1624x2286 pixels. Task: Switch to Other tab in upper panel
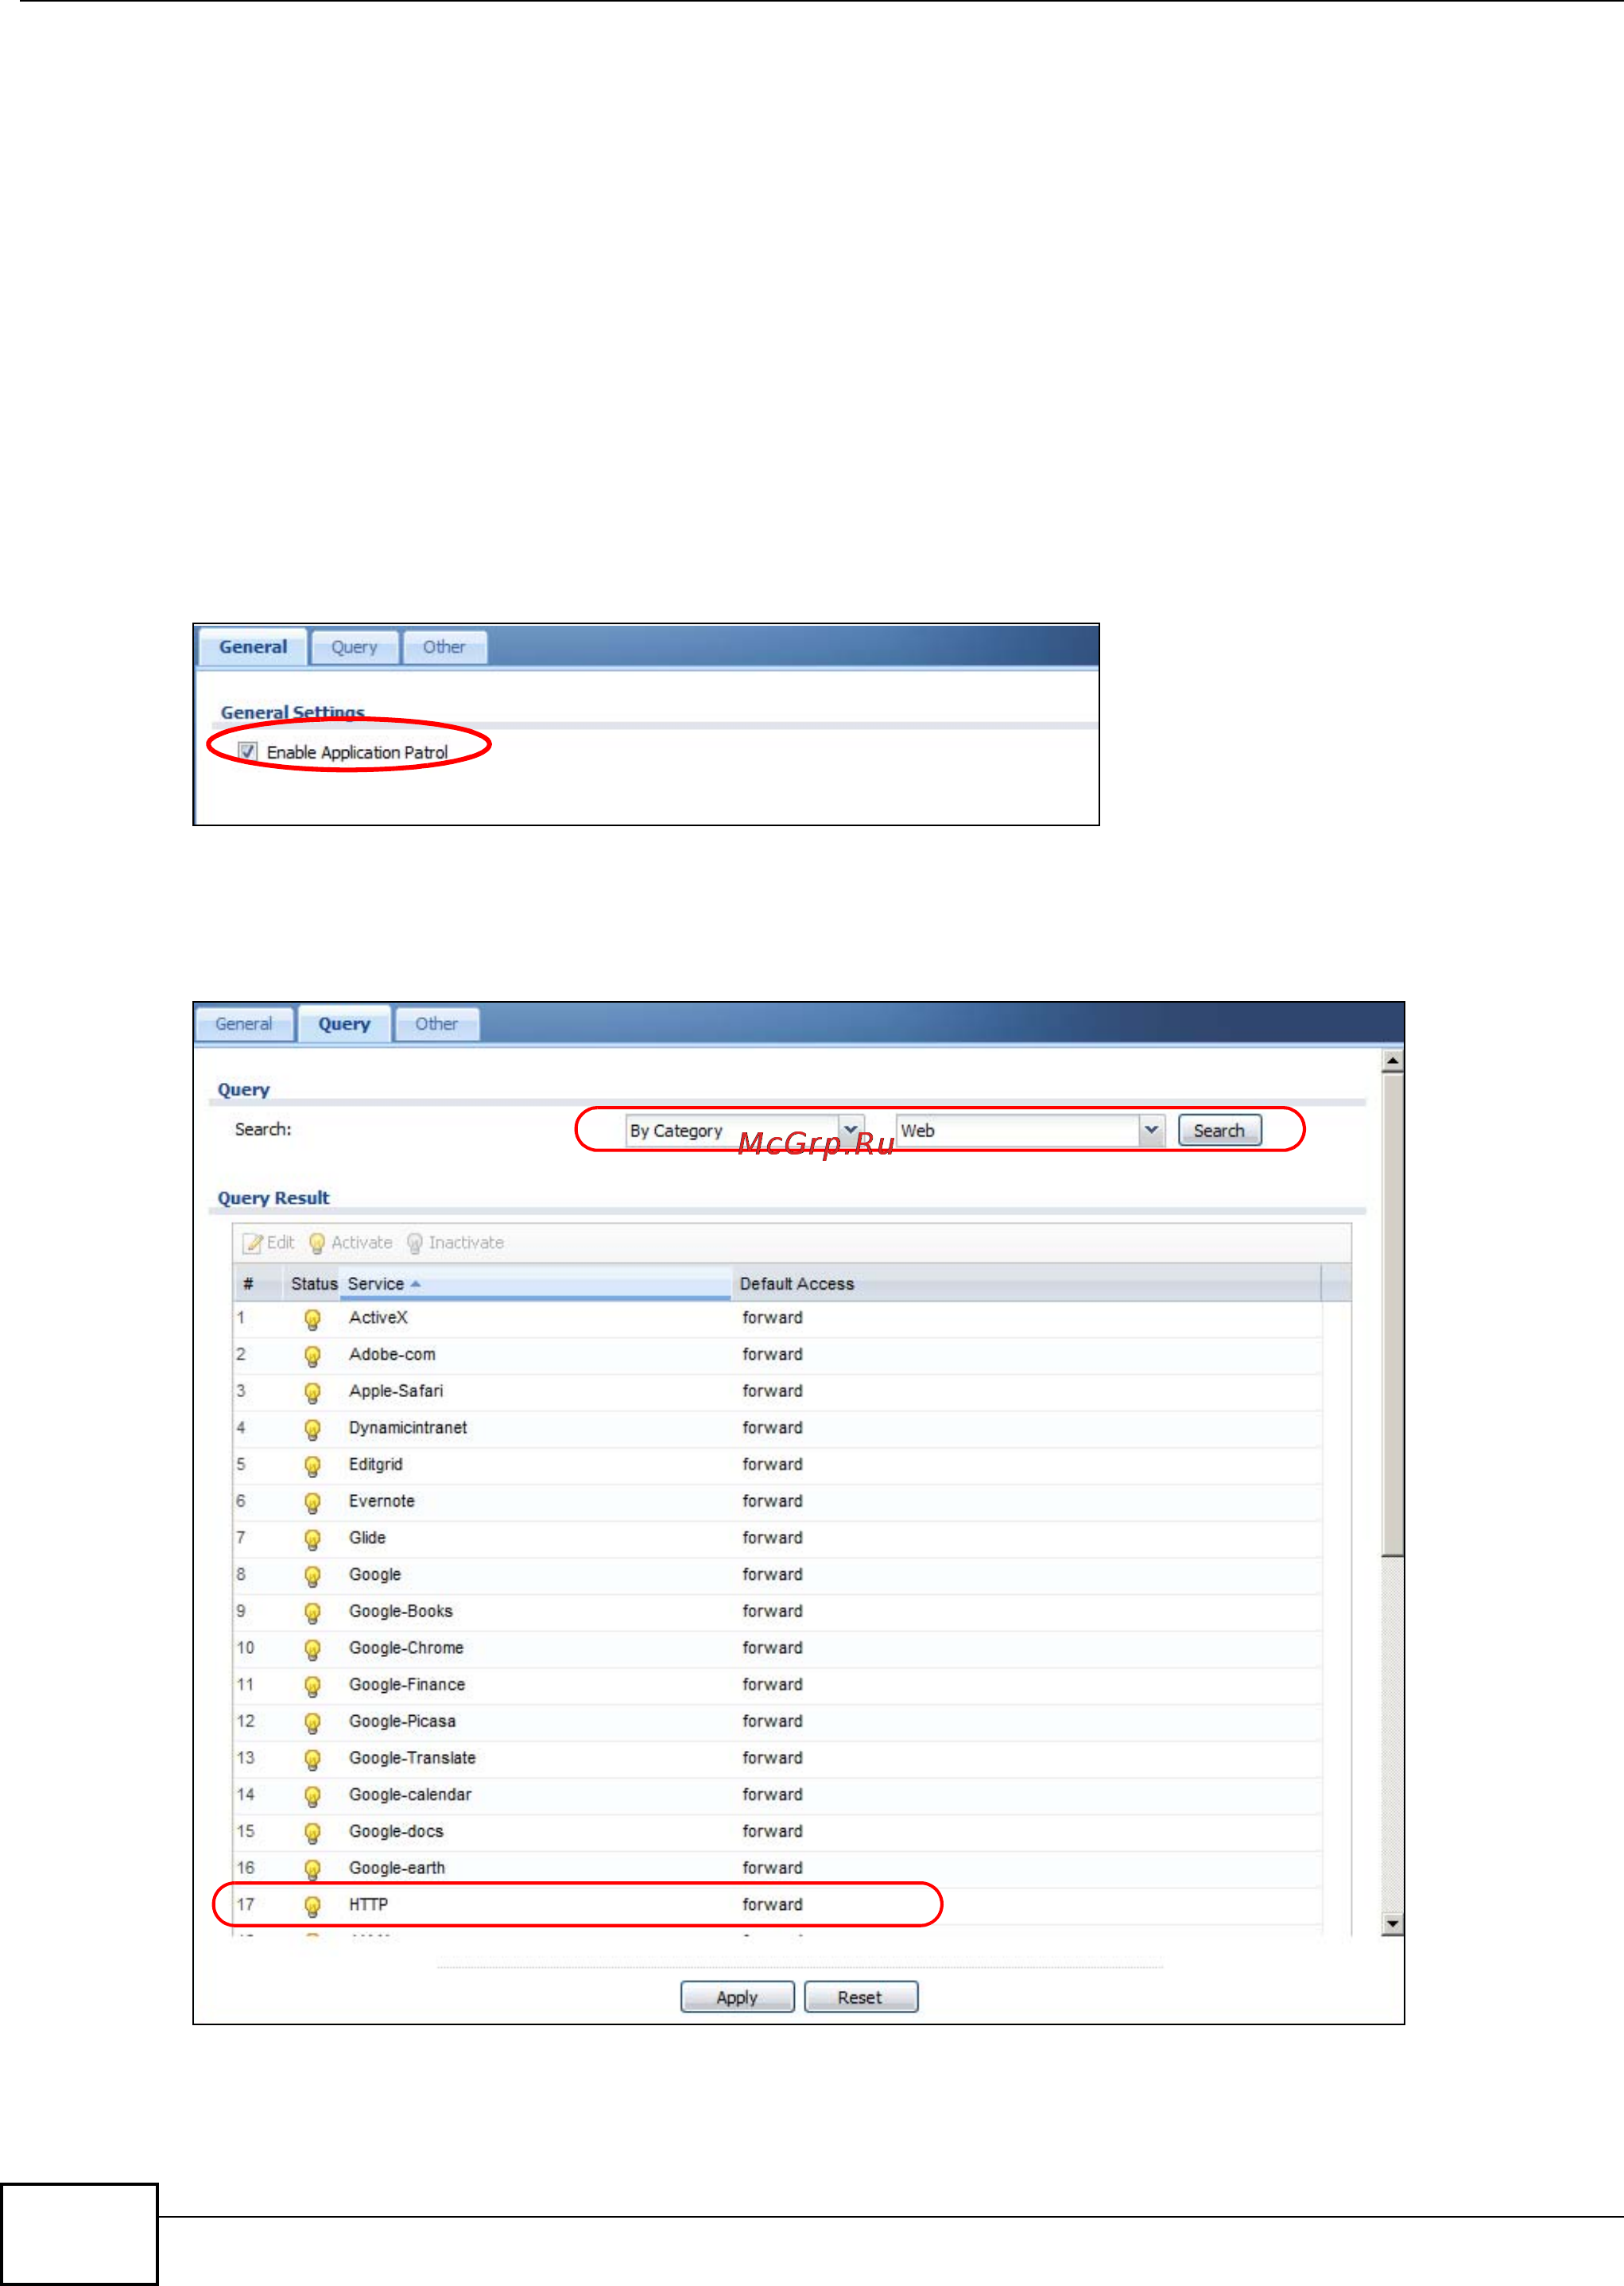(x=444, y=647)
